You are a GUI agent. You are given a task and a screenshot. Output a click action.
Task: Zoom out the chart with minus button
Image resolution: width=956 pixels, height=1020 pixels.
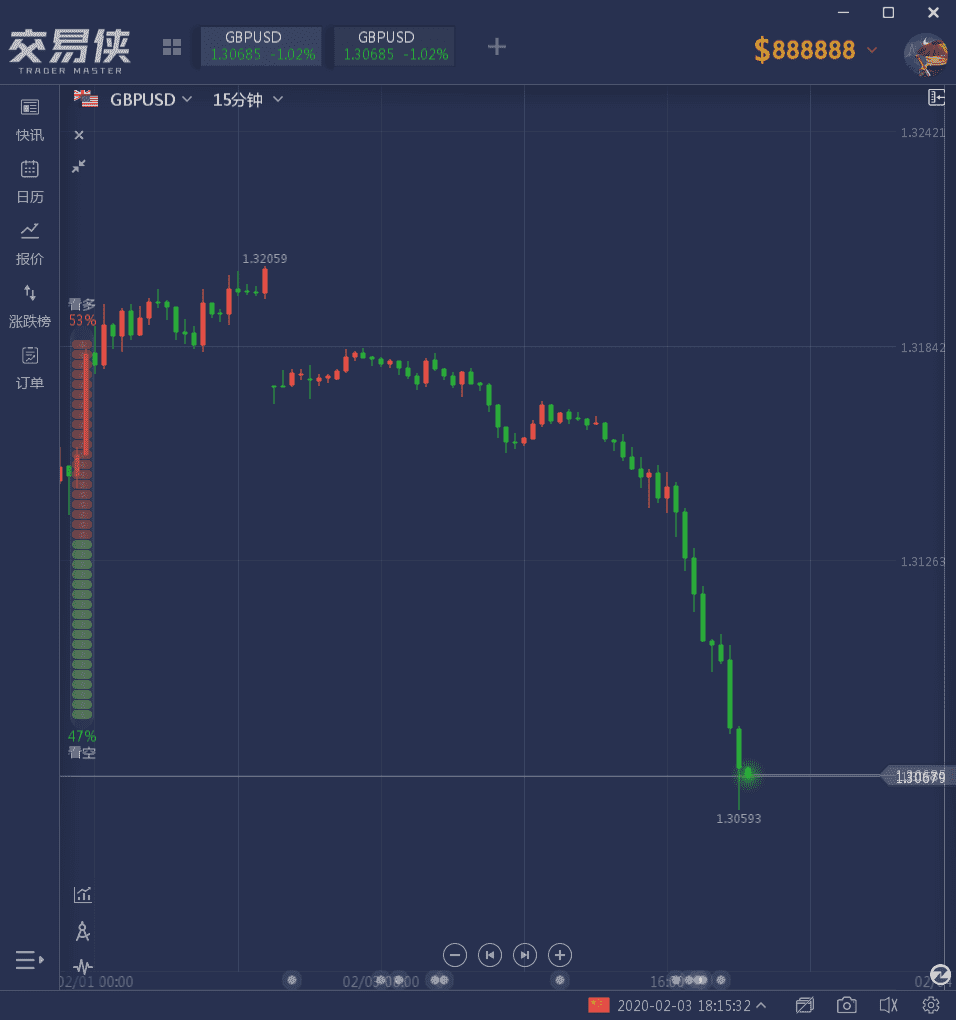(x=455, y=955)
